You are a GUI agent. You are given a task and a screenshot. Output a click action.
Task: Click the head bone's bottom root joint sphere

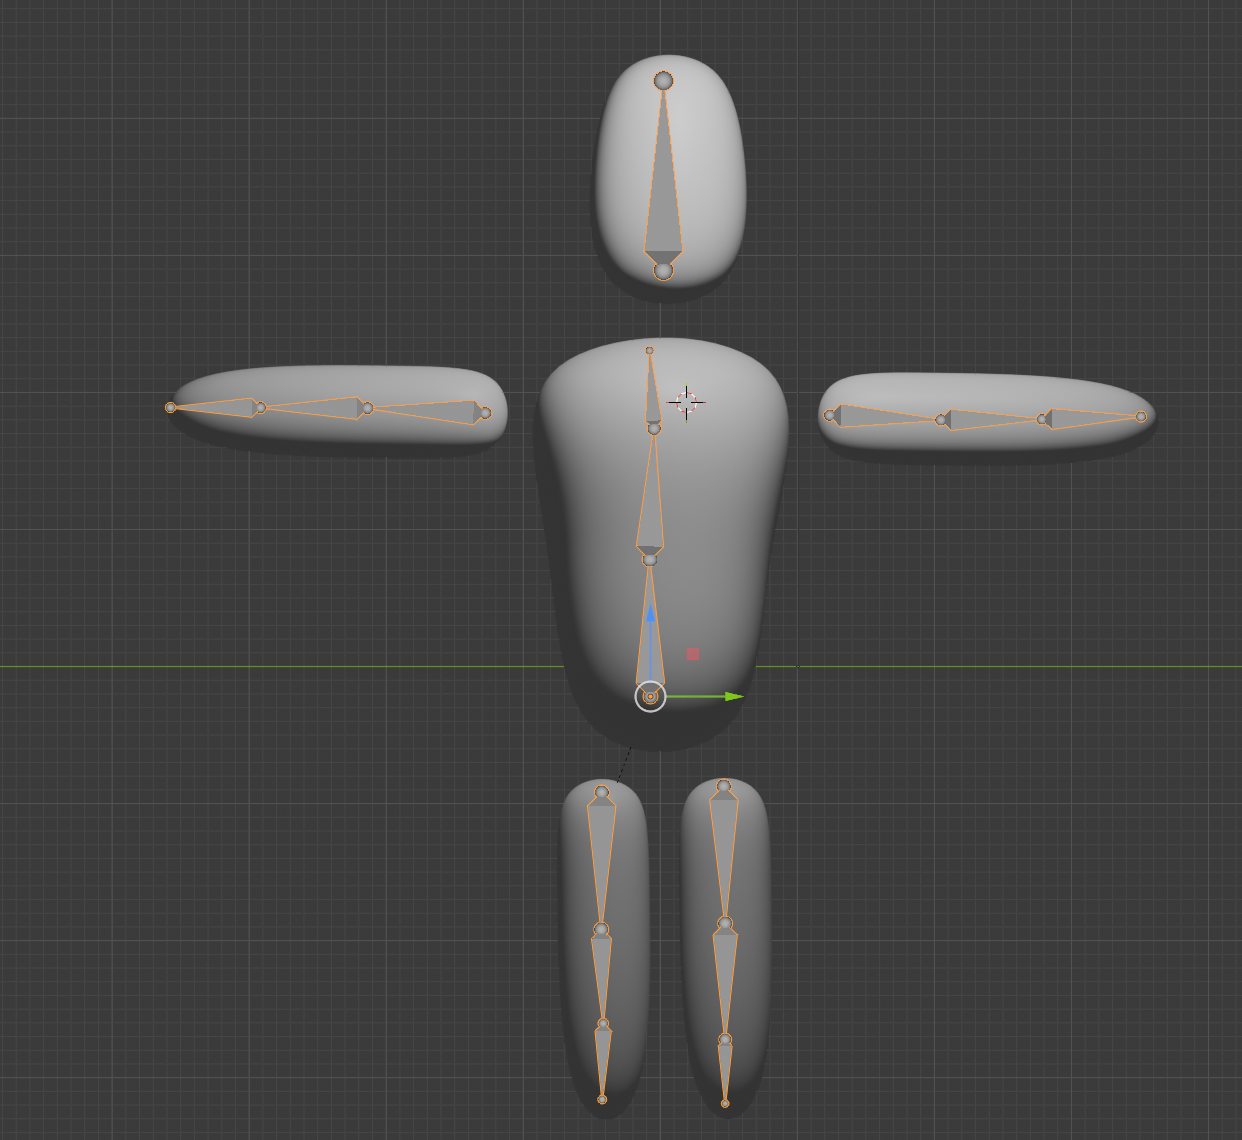coord(663,271)
